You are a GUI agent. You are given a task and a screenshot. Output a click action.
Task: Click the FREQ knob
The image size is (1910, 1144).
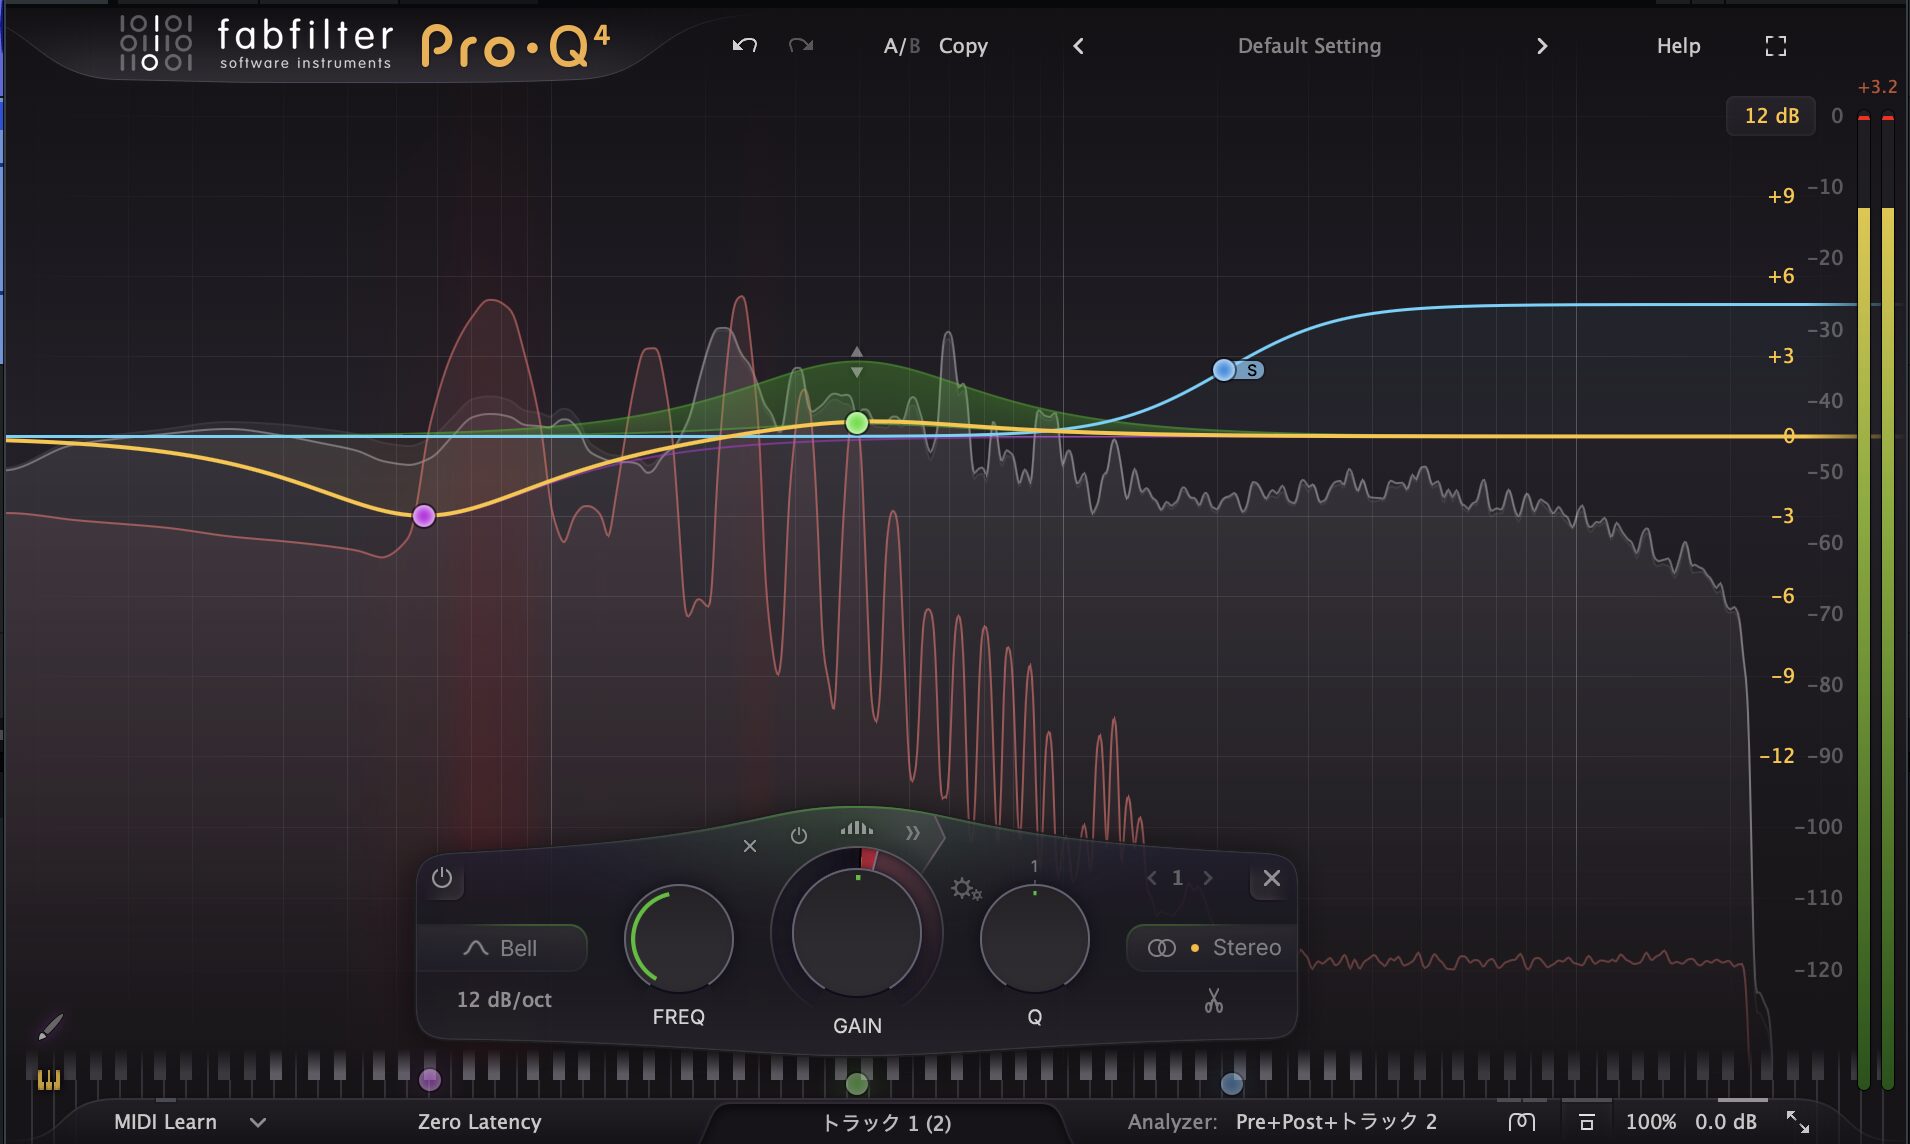point(679,938)
